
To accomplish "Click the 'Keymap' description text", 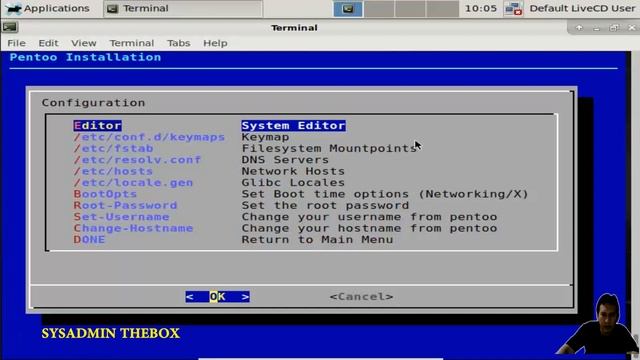I will [265, 137].
